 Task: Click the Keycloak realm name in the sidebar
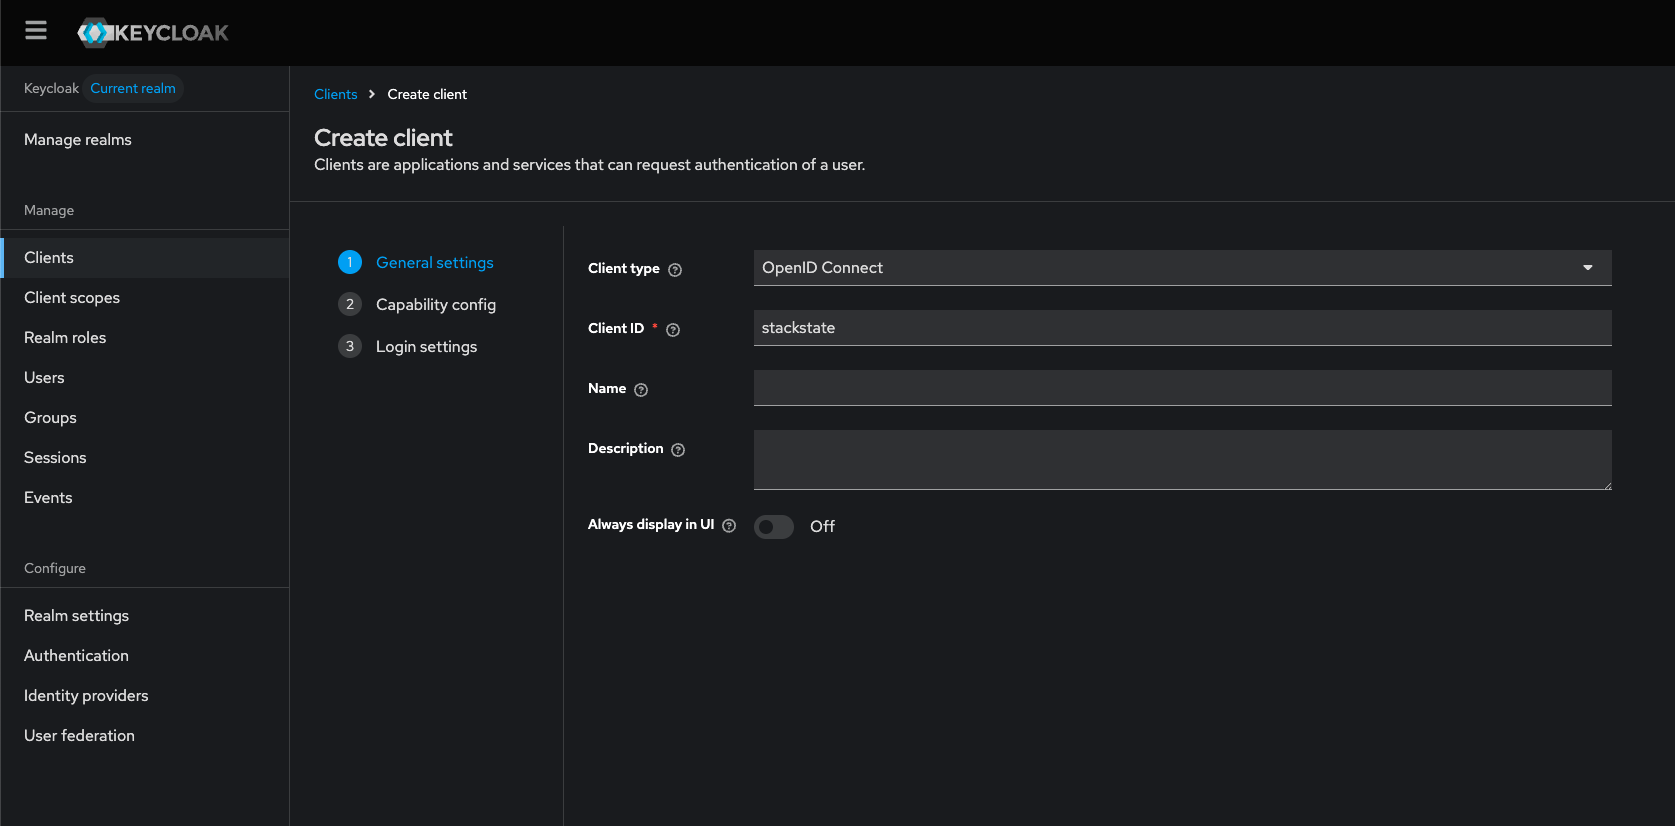(51, 88)
